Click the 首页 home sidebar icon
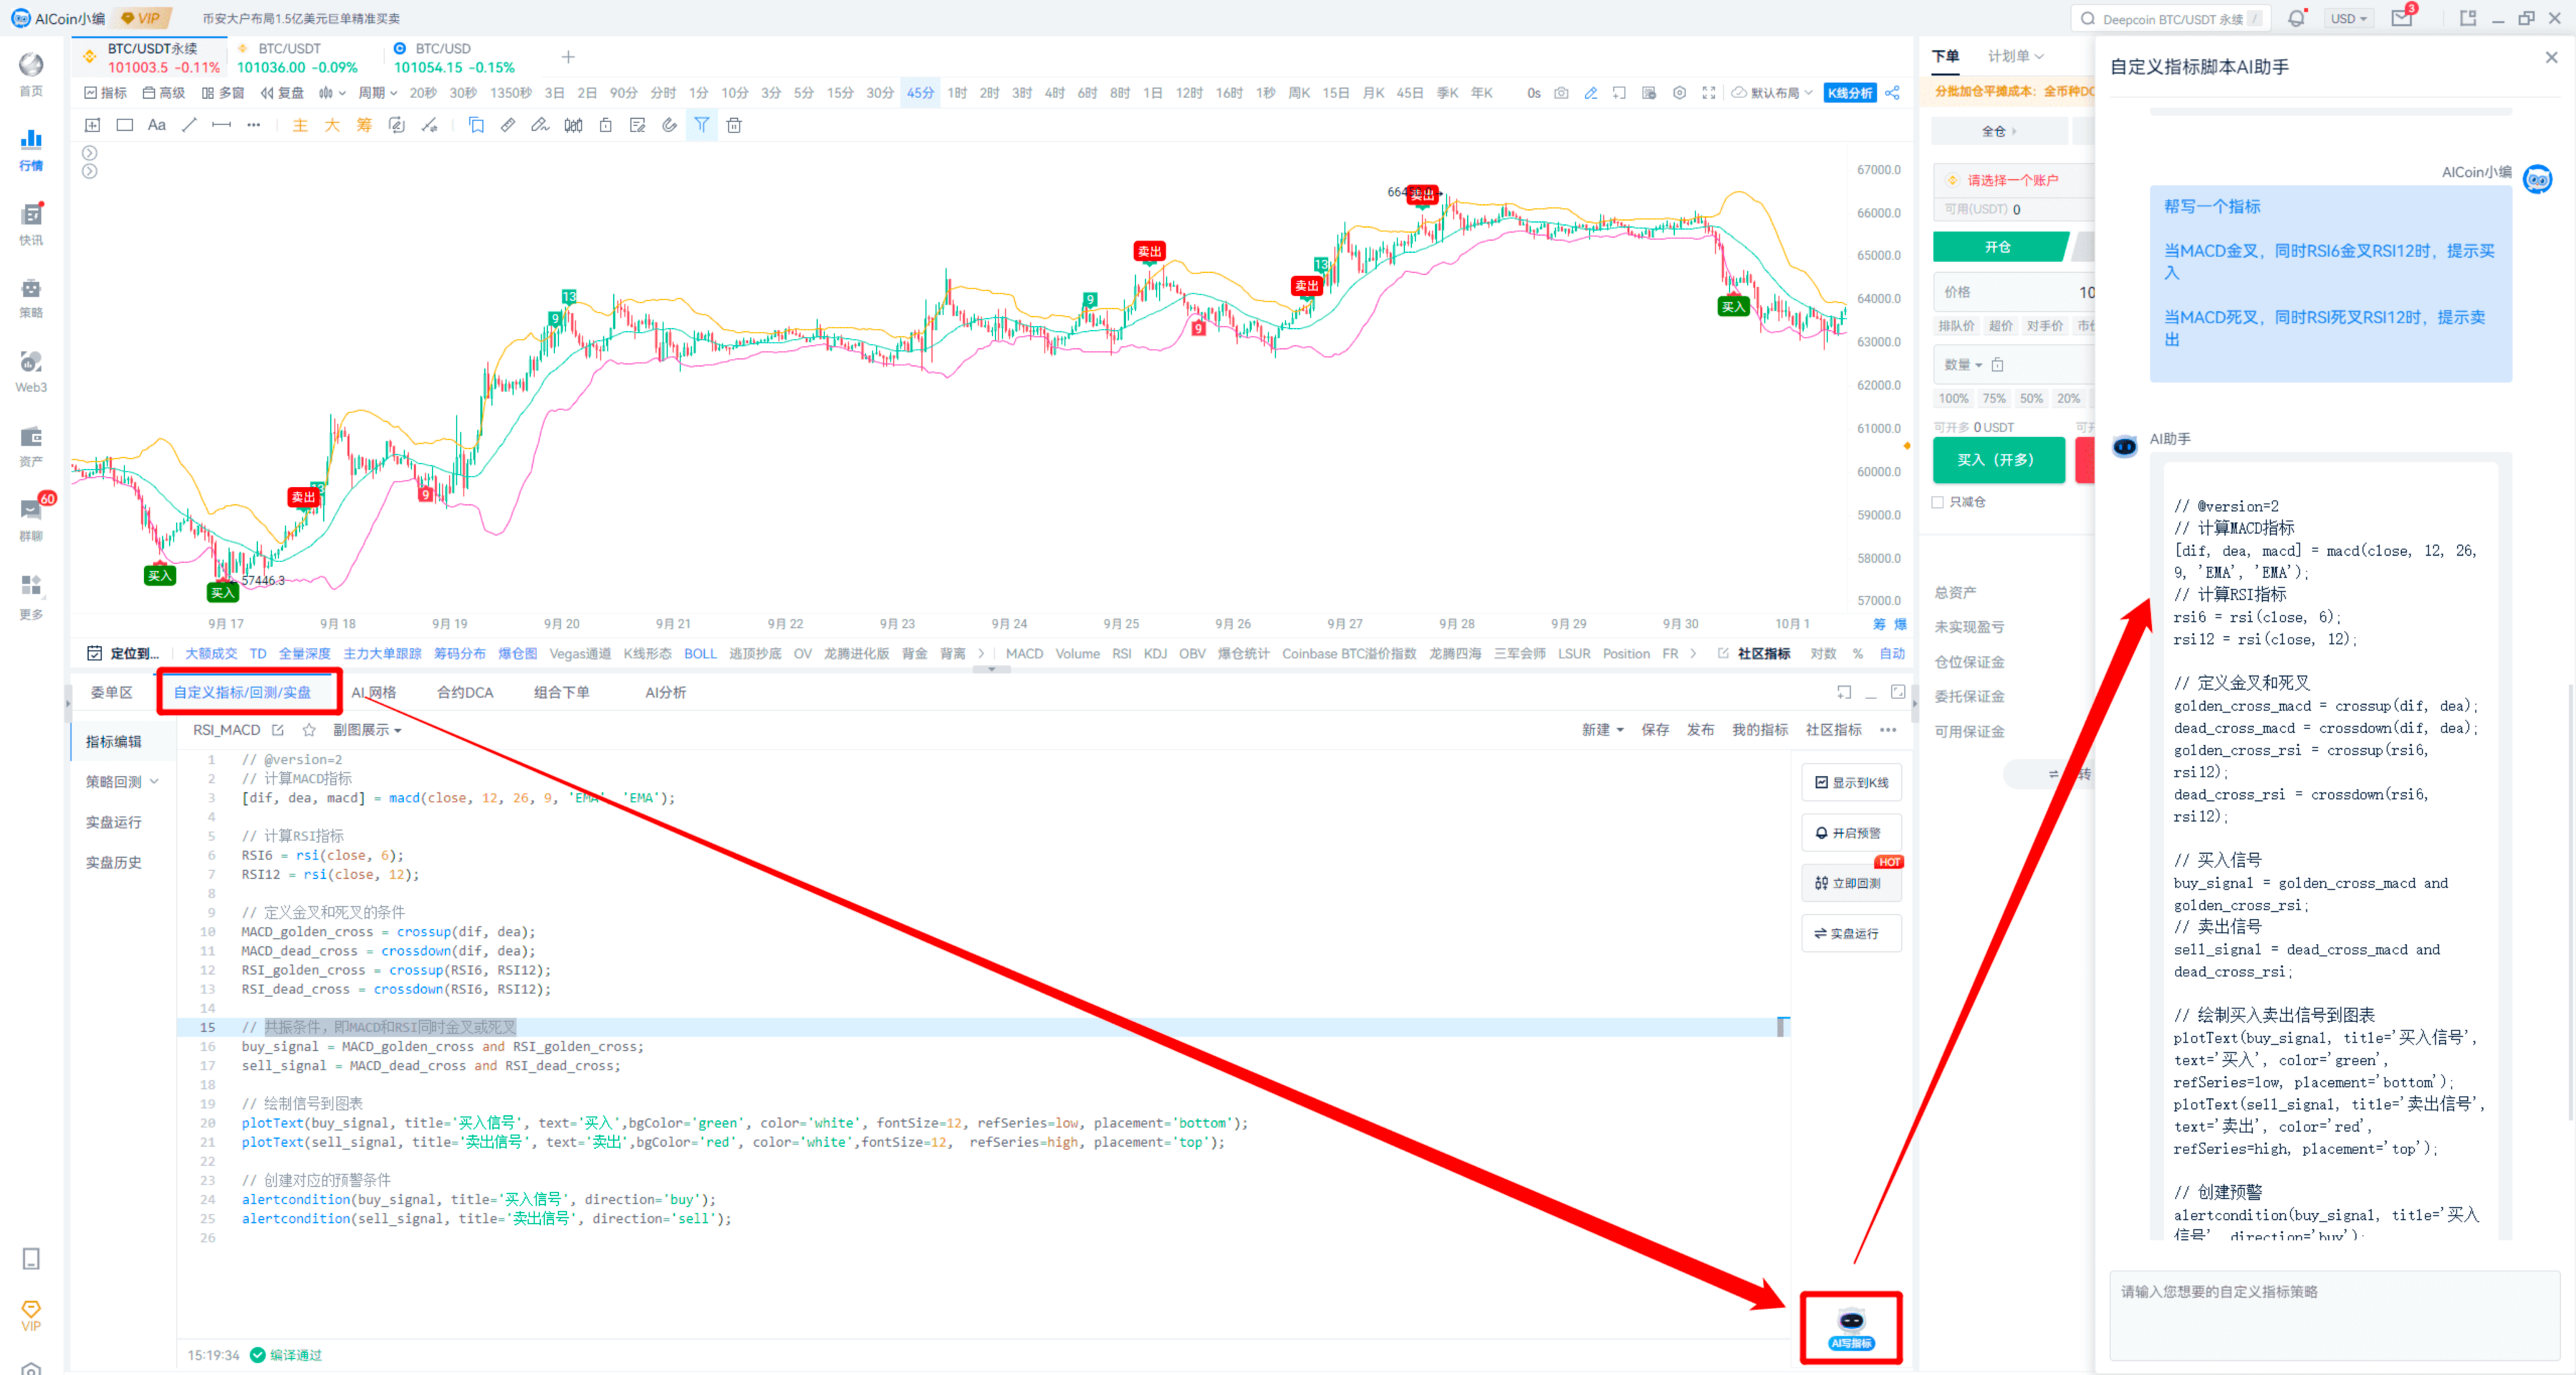 (31, 76)
